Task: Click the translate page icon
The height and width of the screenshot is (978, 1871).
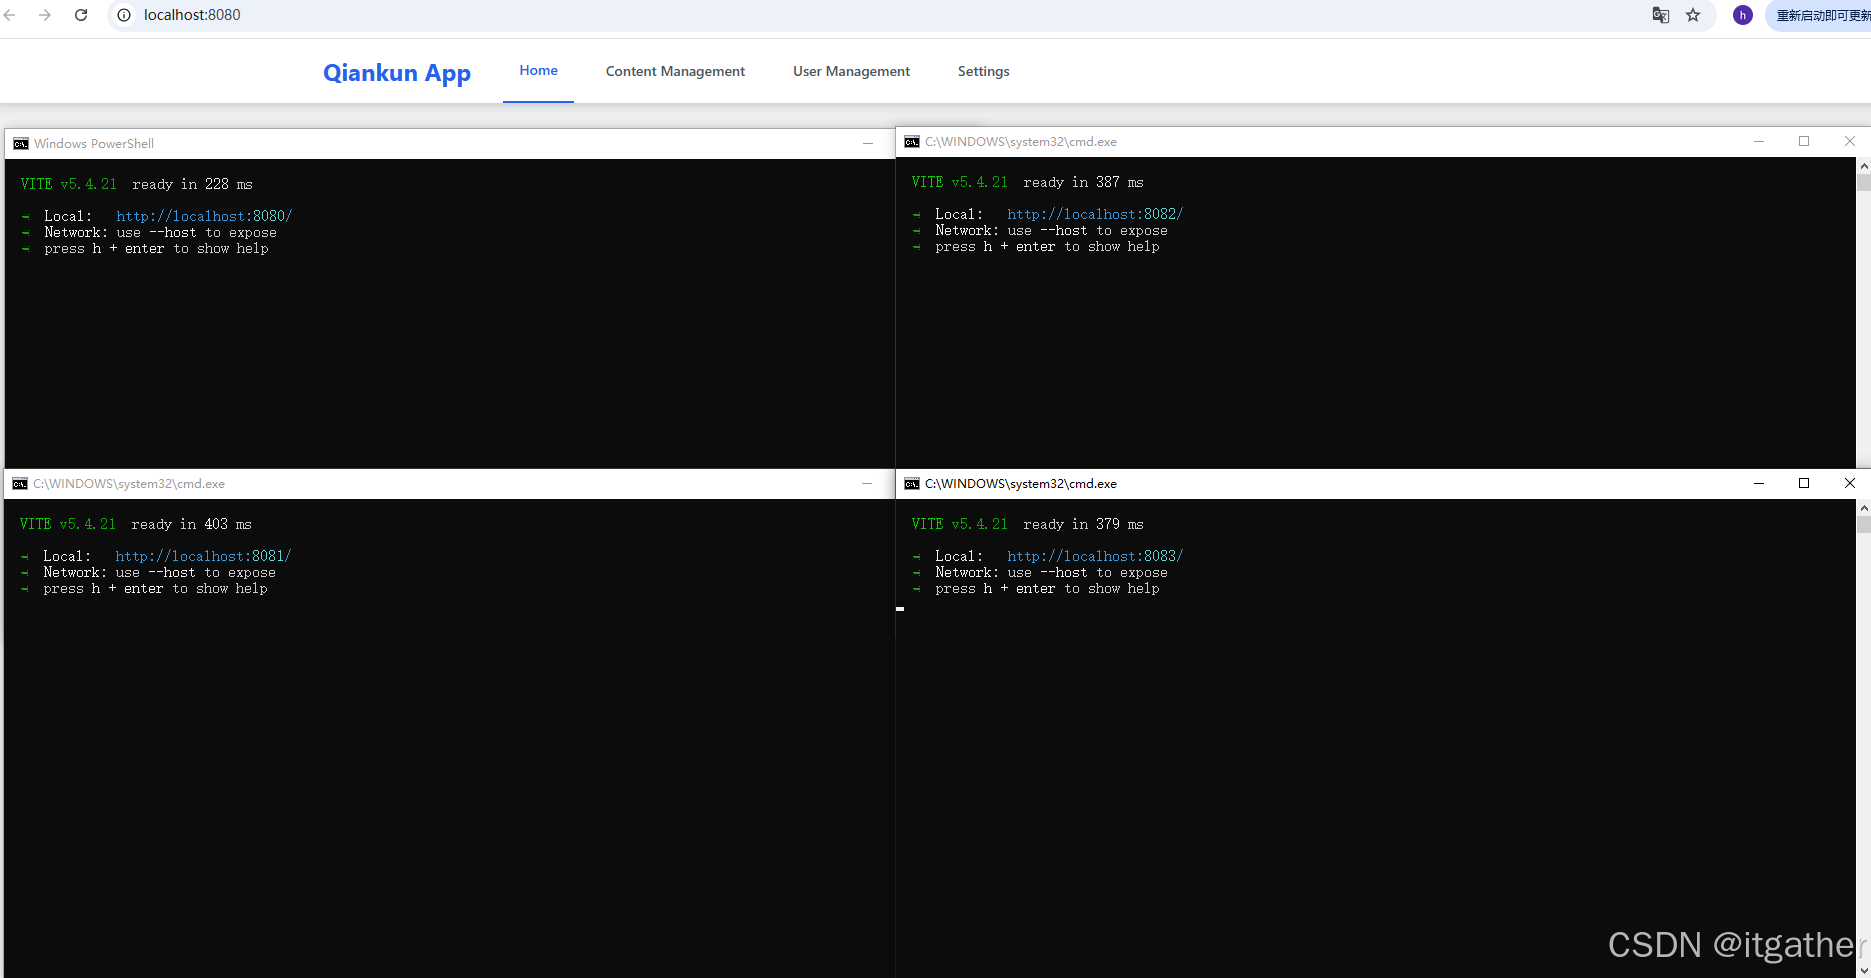Action: coord(1661,15)
